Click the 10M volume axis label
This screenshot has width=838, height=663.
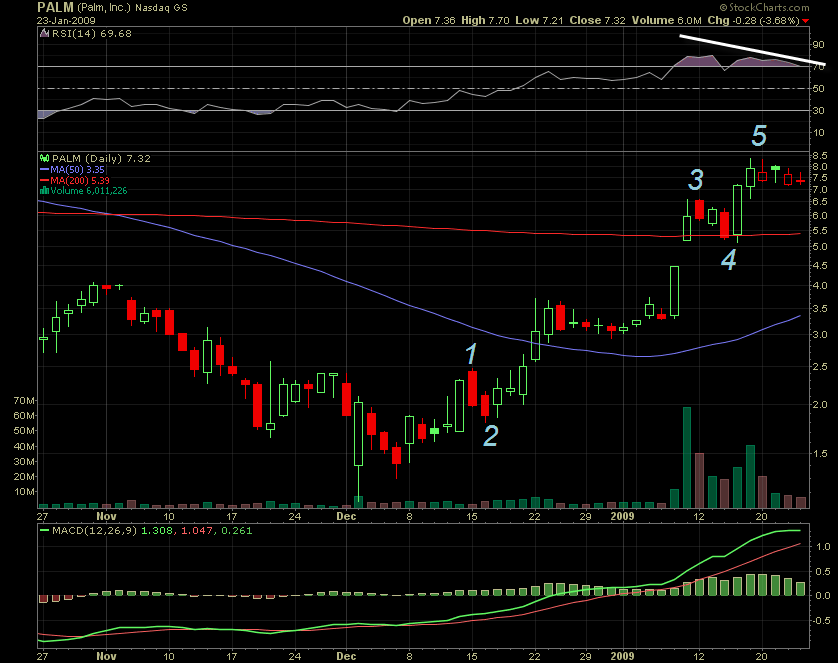(x=25, y=492)
